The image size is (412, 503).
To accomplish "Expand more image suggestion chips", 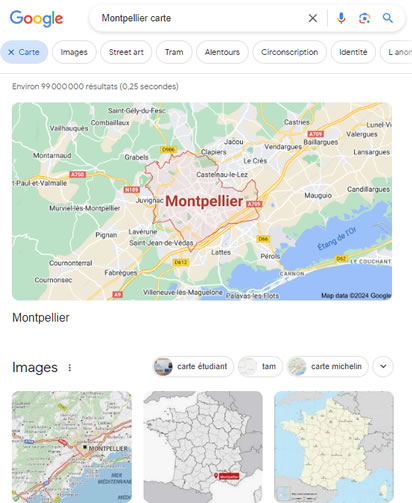I will 383,366.
